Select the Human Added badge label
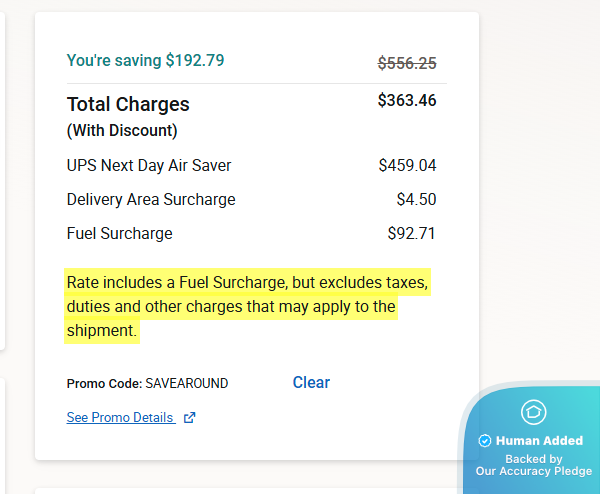 [x=539, y=441]
